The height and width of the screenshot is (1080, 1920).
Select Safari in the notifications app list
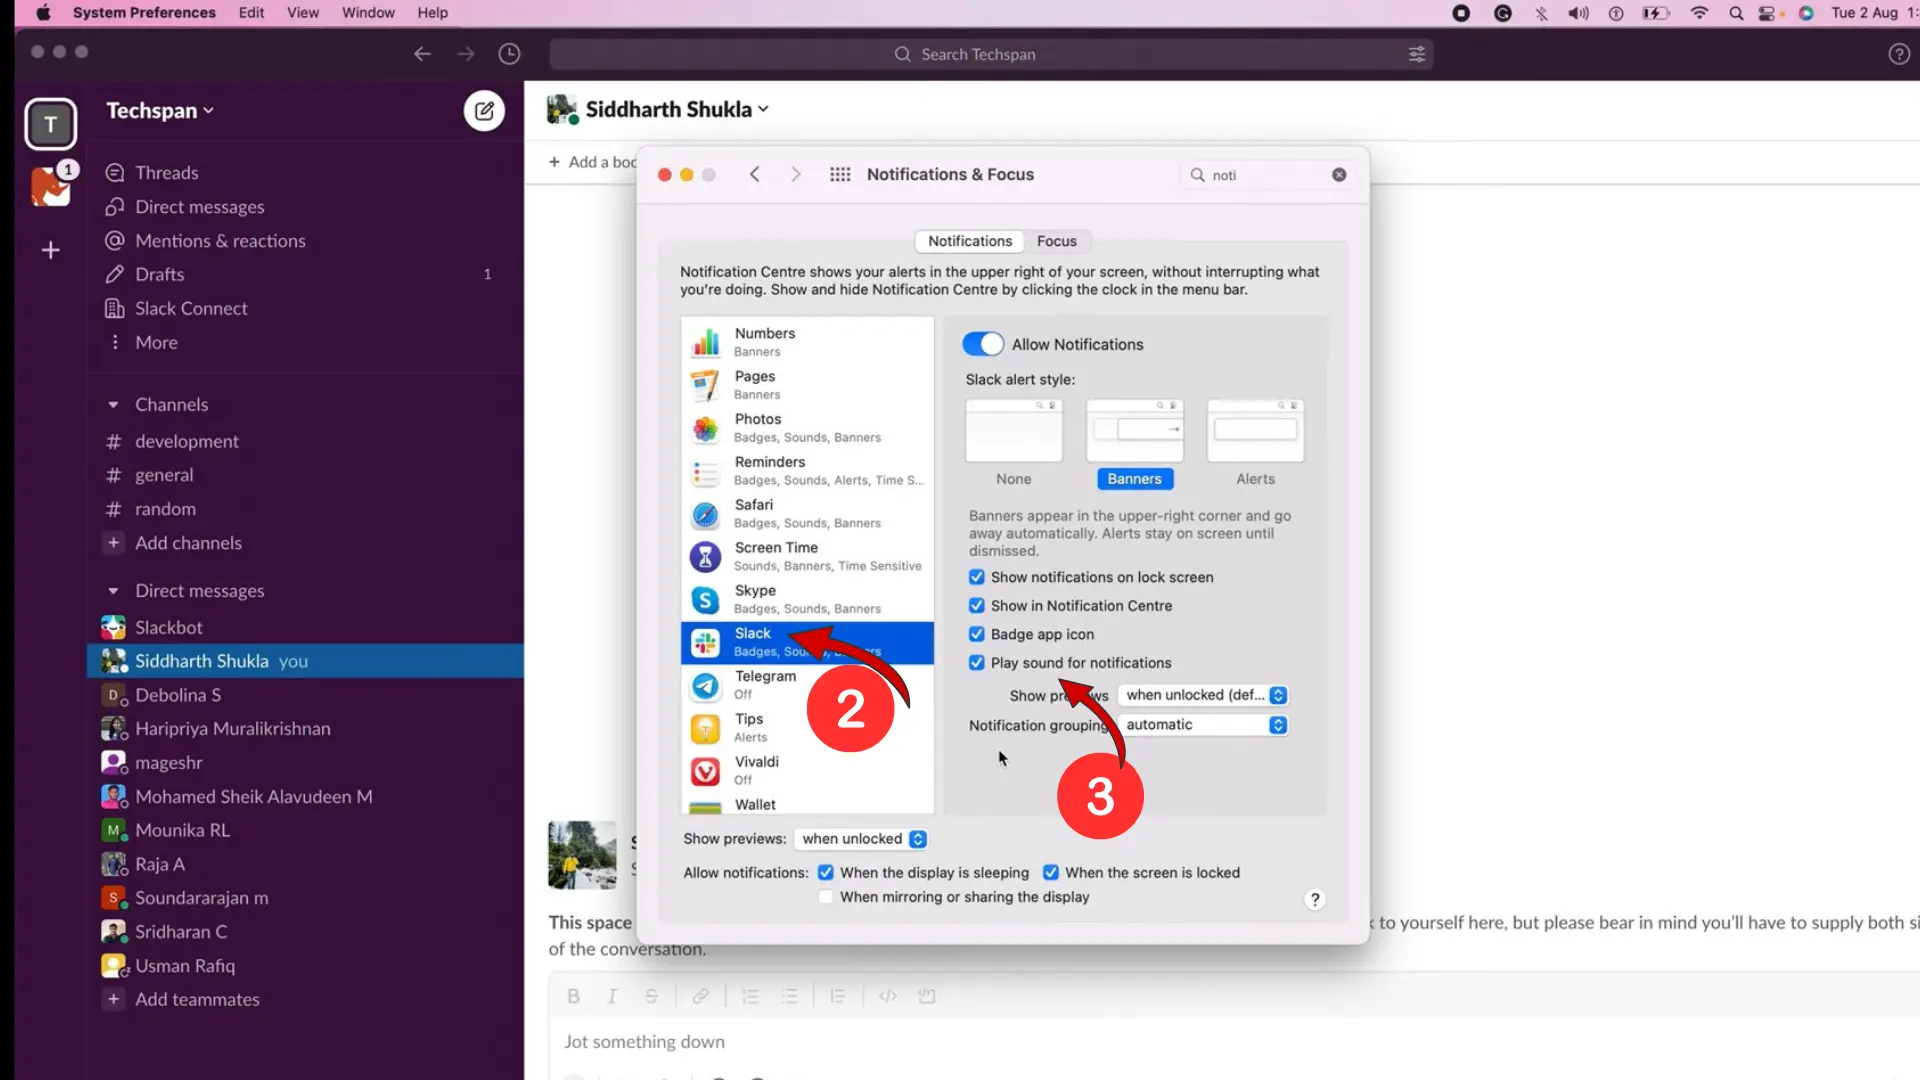pyautogui.click(x=807, y=513)
